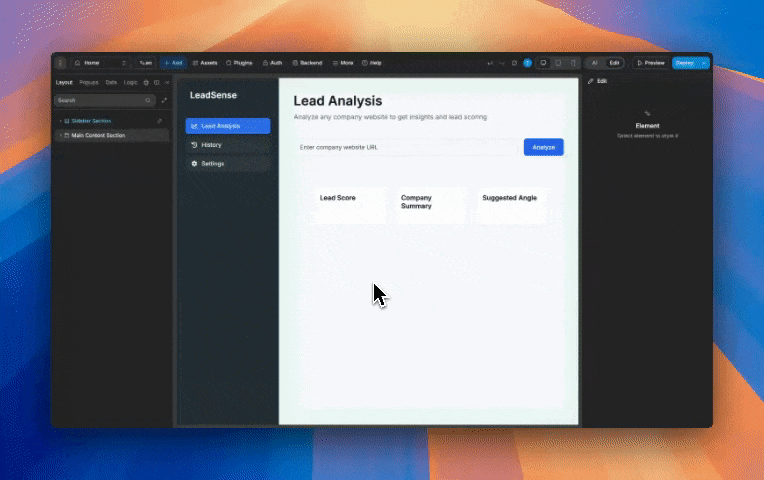Click the History clock icon

tap(194, 145)
